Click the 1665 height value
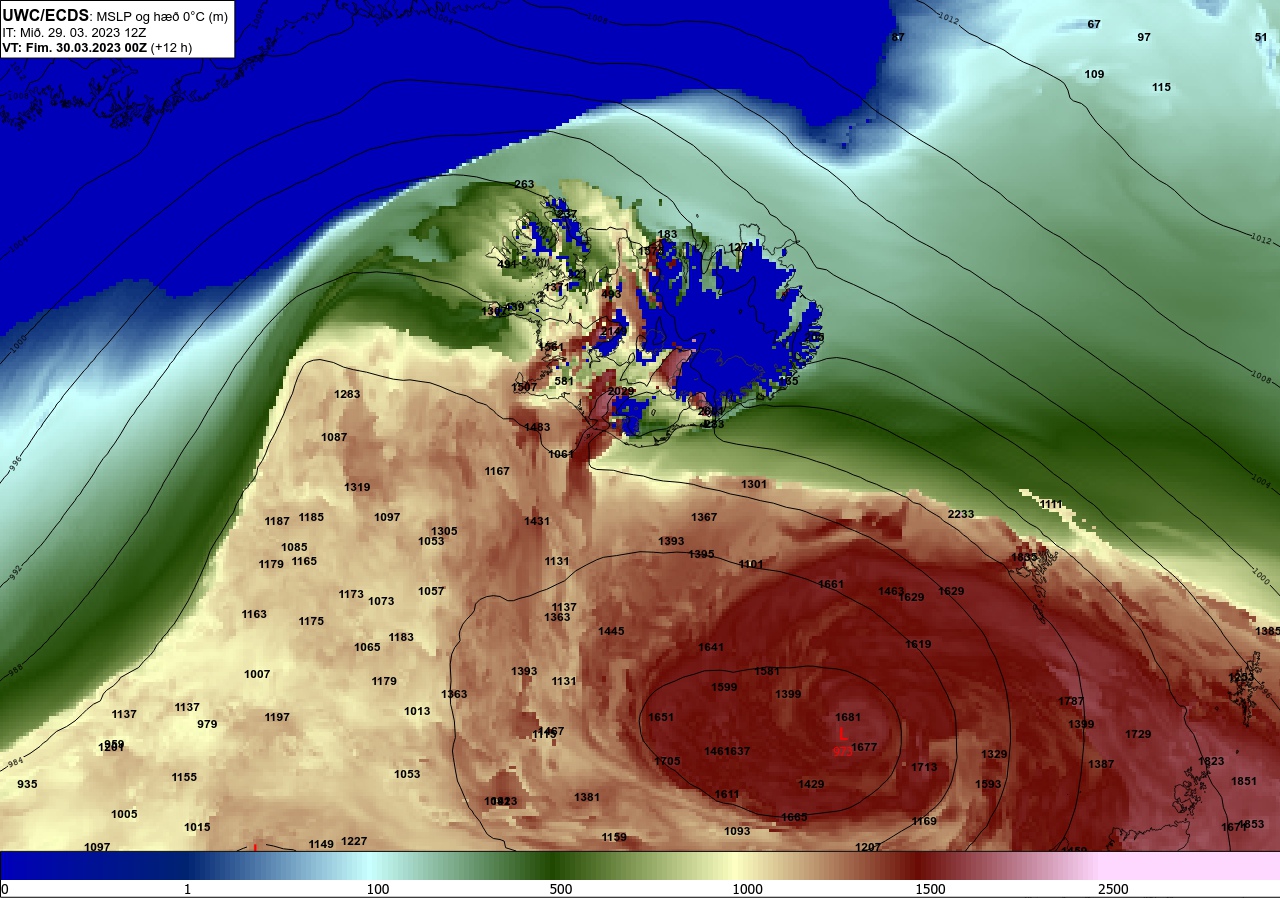The image size is (1280, 898). point(794,817)
